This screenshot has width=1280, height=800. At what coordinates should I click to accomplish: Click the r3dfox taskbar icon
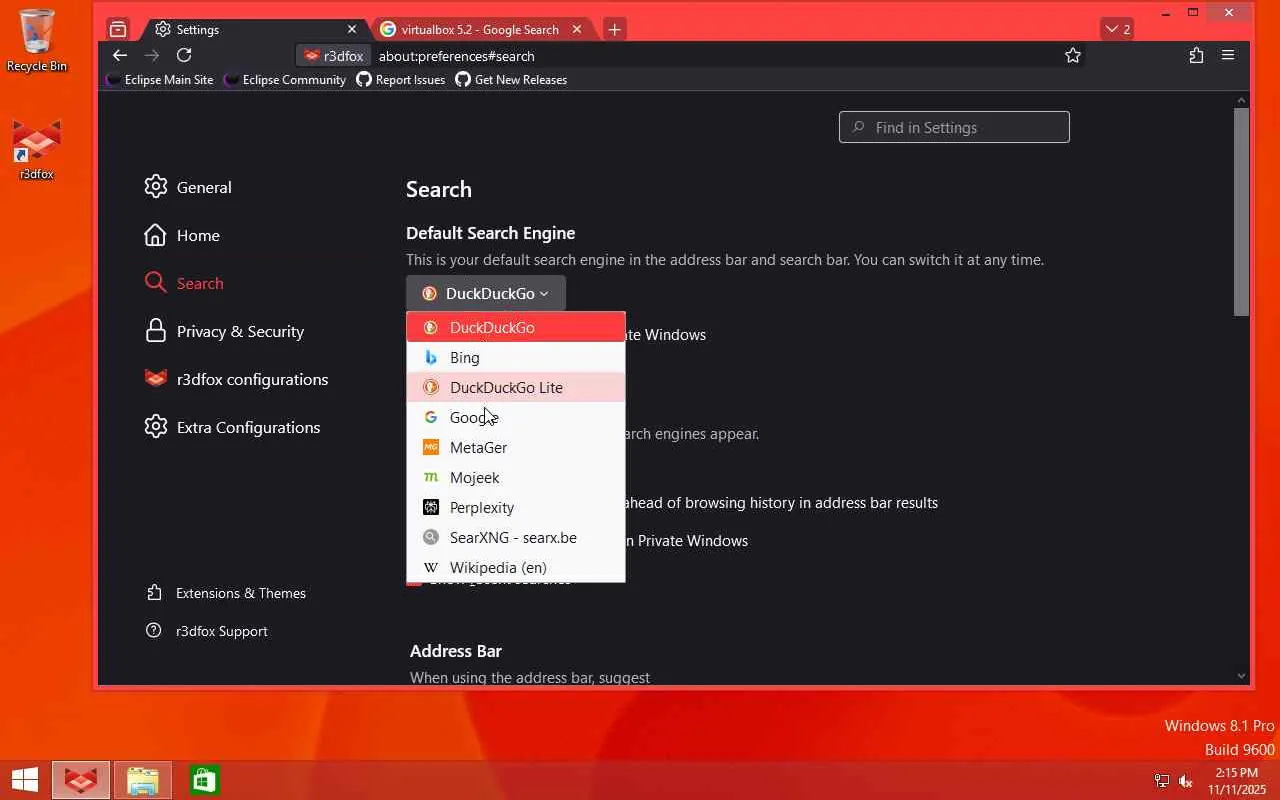pyautogui.click(x=81, y=780)
